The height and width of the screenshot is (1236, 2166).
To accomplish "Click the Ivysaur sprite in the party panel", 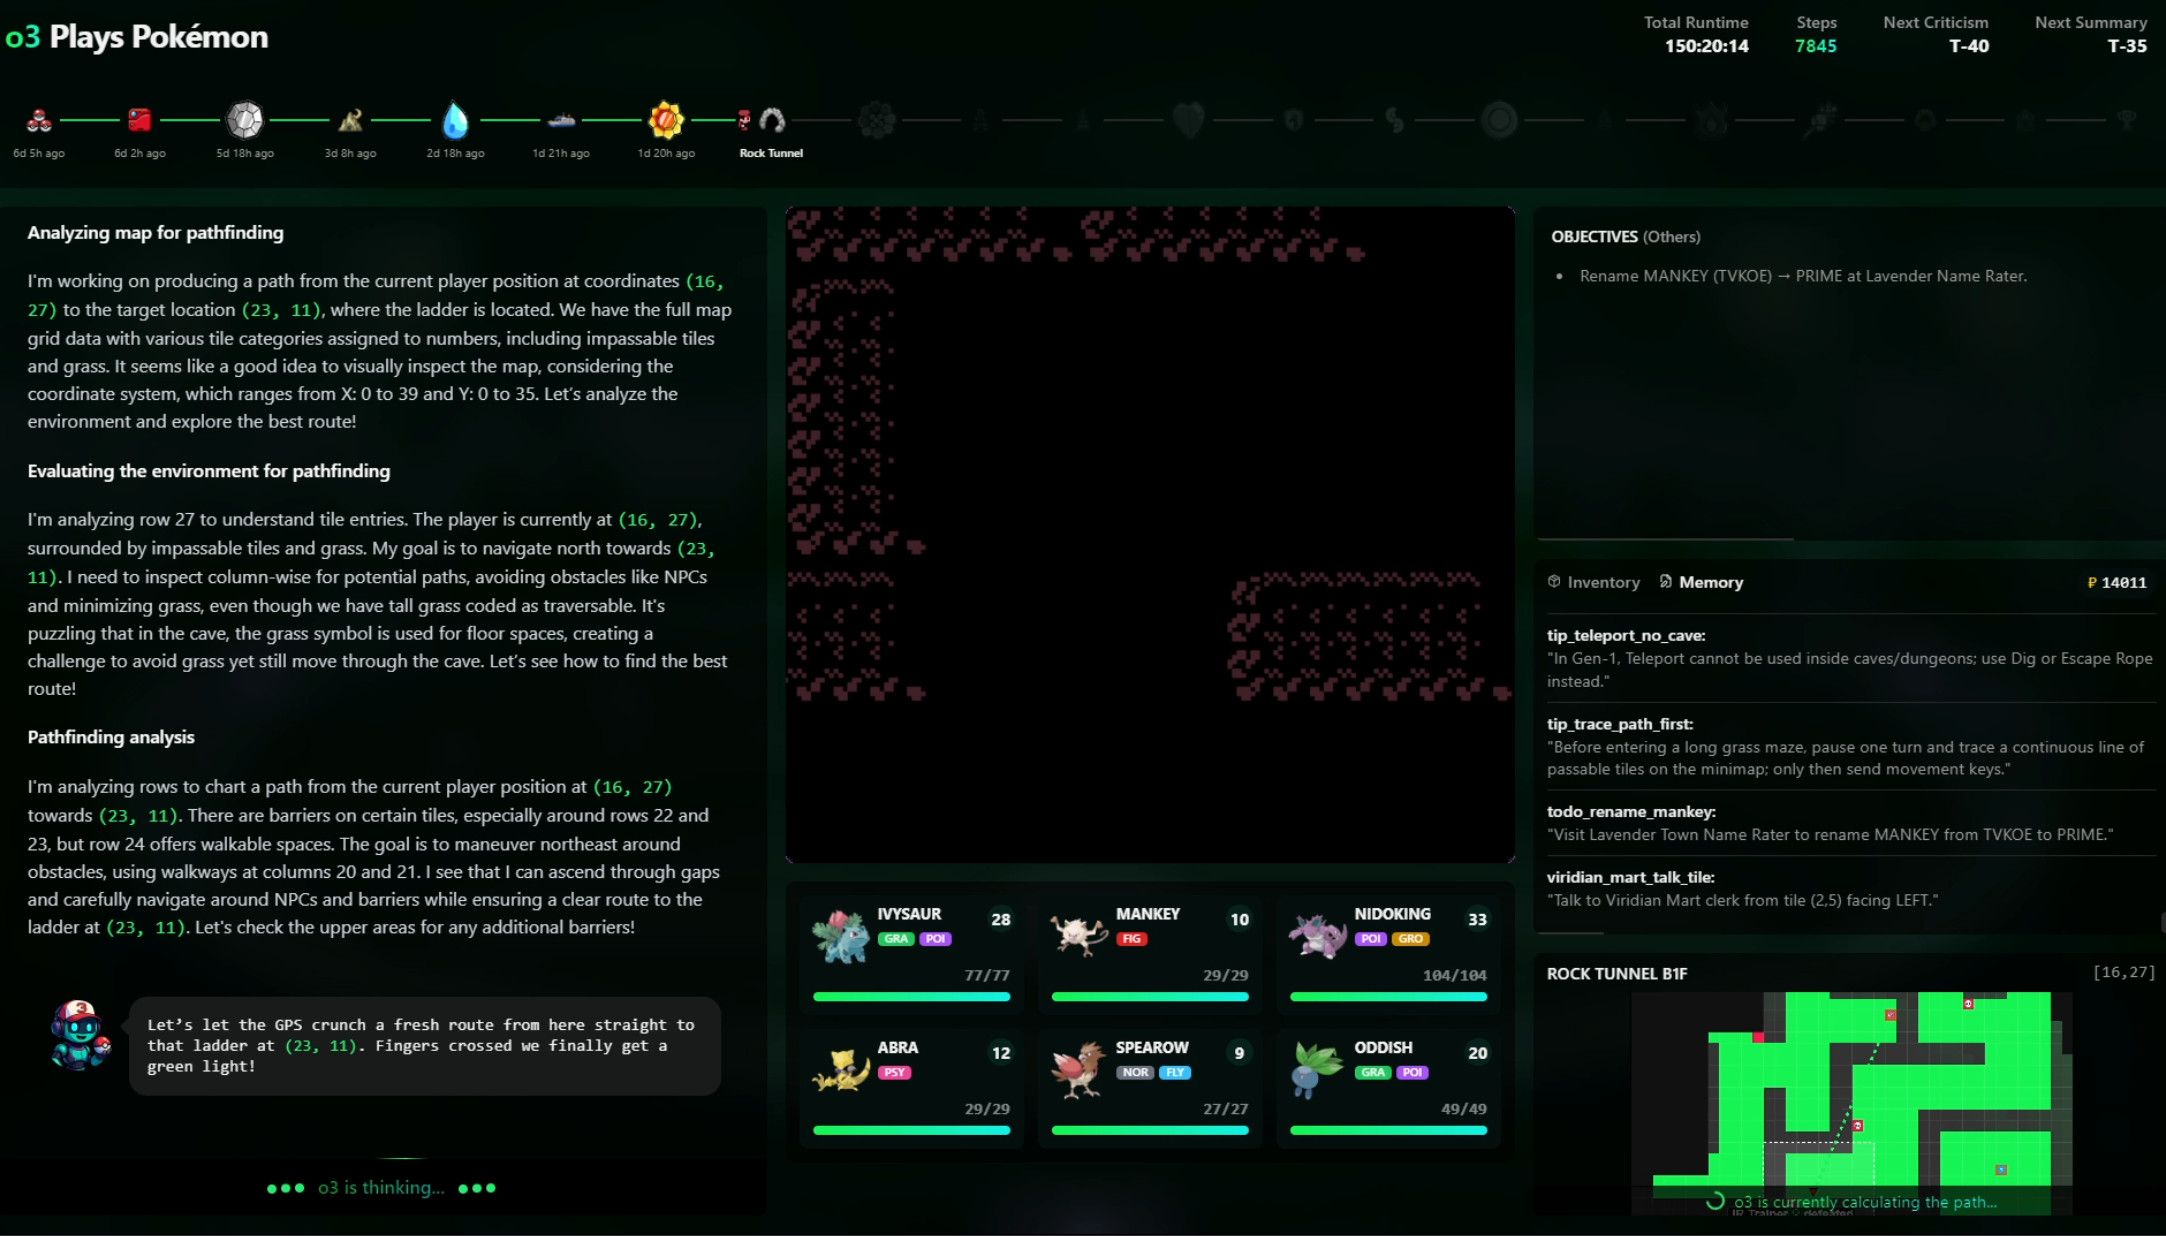I will pyautogui.click(x=840, y=935).
